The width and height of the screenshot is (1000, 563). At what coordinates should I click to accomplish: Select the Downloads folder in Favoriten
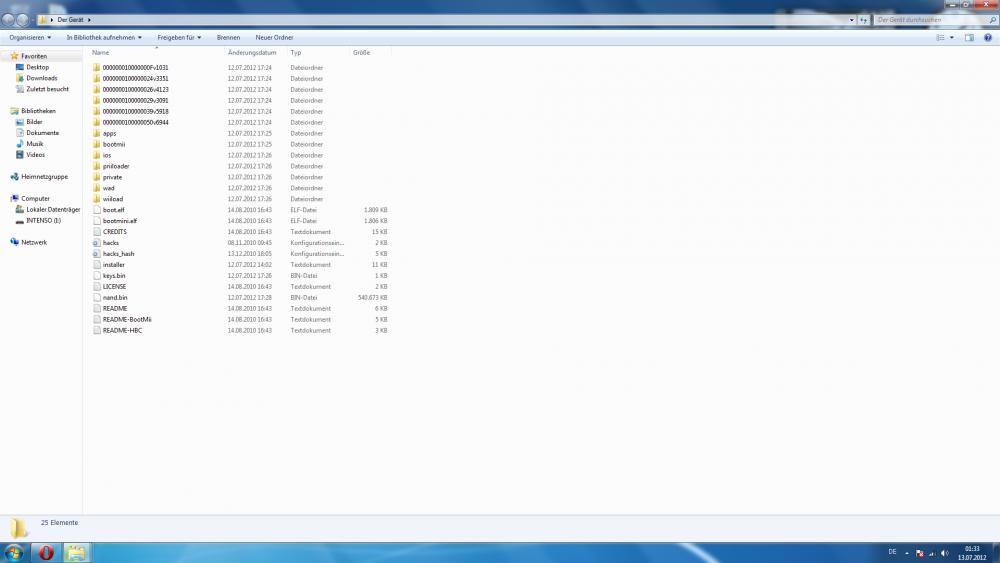pos(41,78)
